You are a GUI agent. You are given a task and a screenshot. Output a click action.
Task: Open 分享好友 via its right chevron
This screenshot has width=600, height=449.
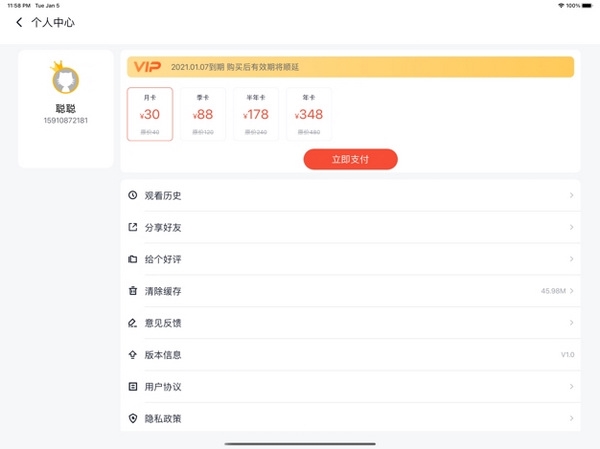click(x=571, y=227)
